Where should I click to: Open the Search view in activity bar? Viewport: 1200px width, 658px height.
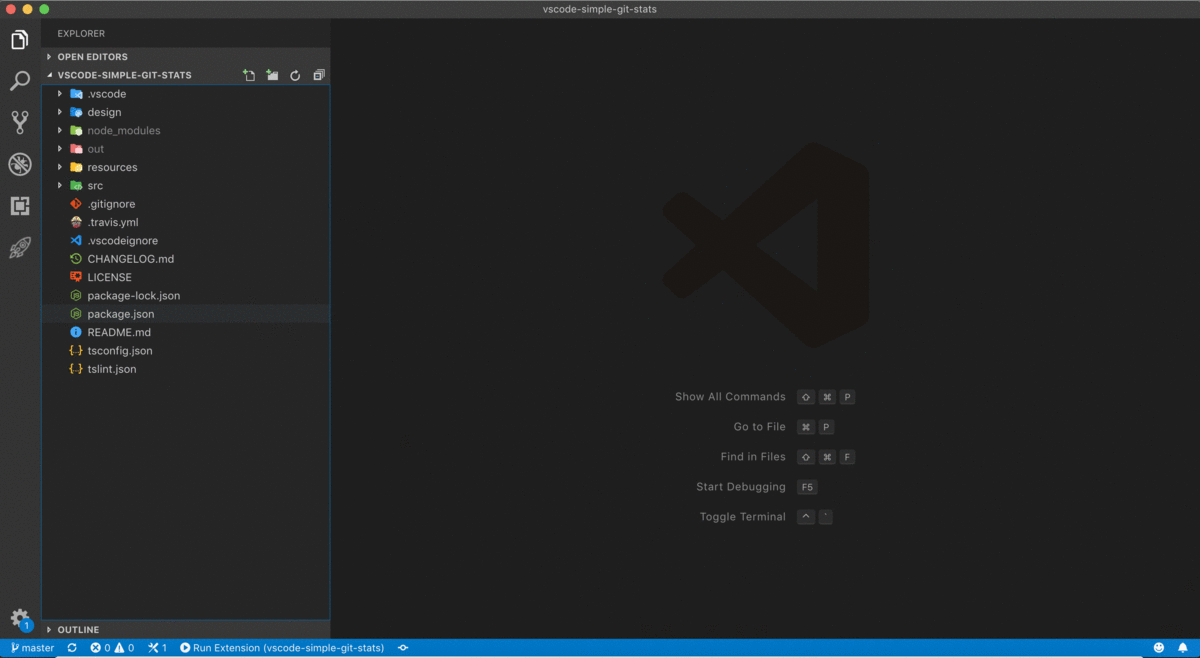click(x=20, y=81)
